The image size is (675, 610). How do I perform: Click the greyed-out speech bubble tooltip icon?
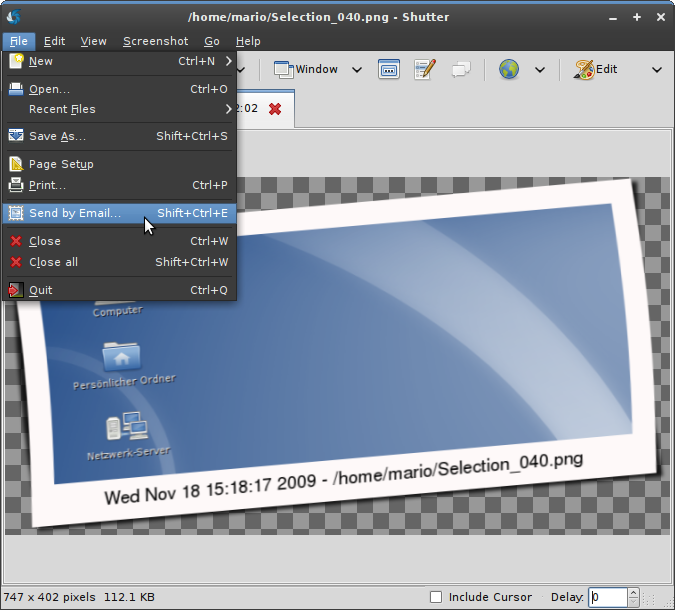click(x=460, y=69)
